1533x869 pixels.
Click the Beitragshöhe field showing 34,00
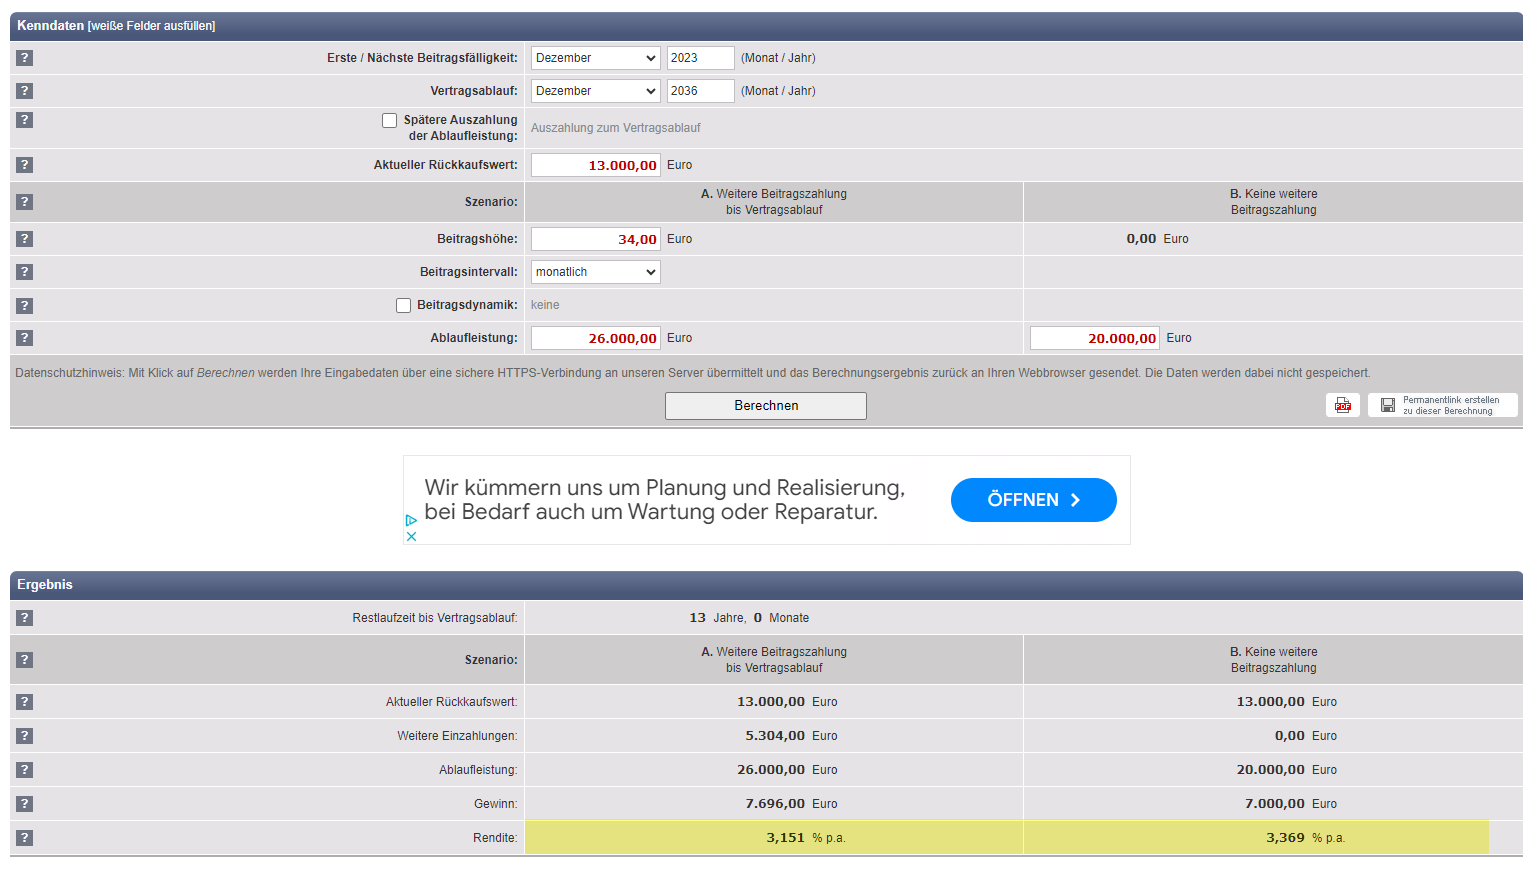[595, 239]
